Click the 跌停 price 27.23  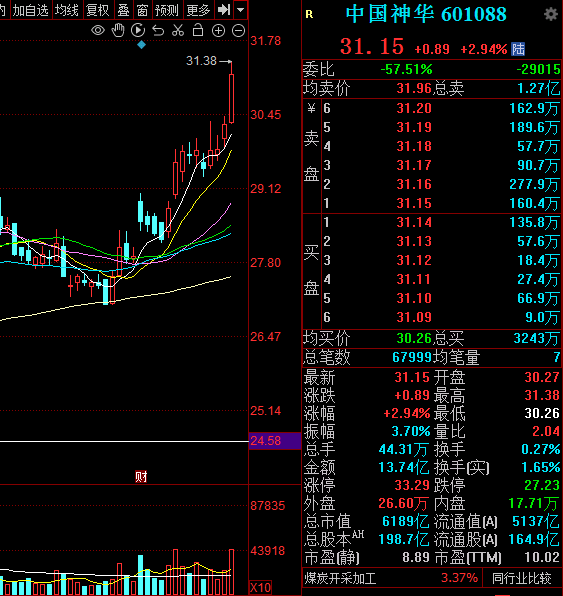pyautogui.click(x=542, y=485)
